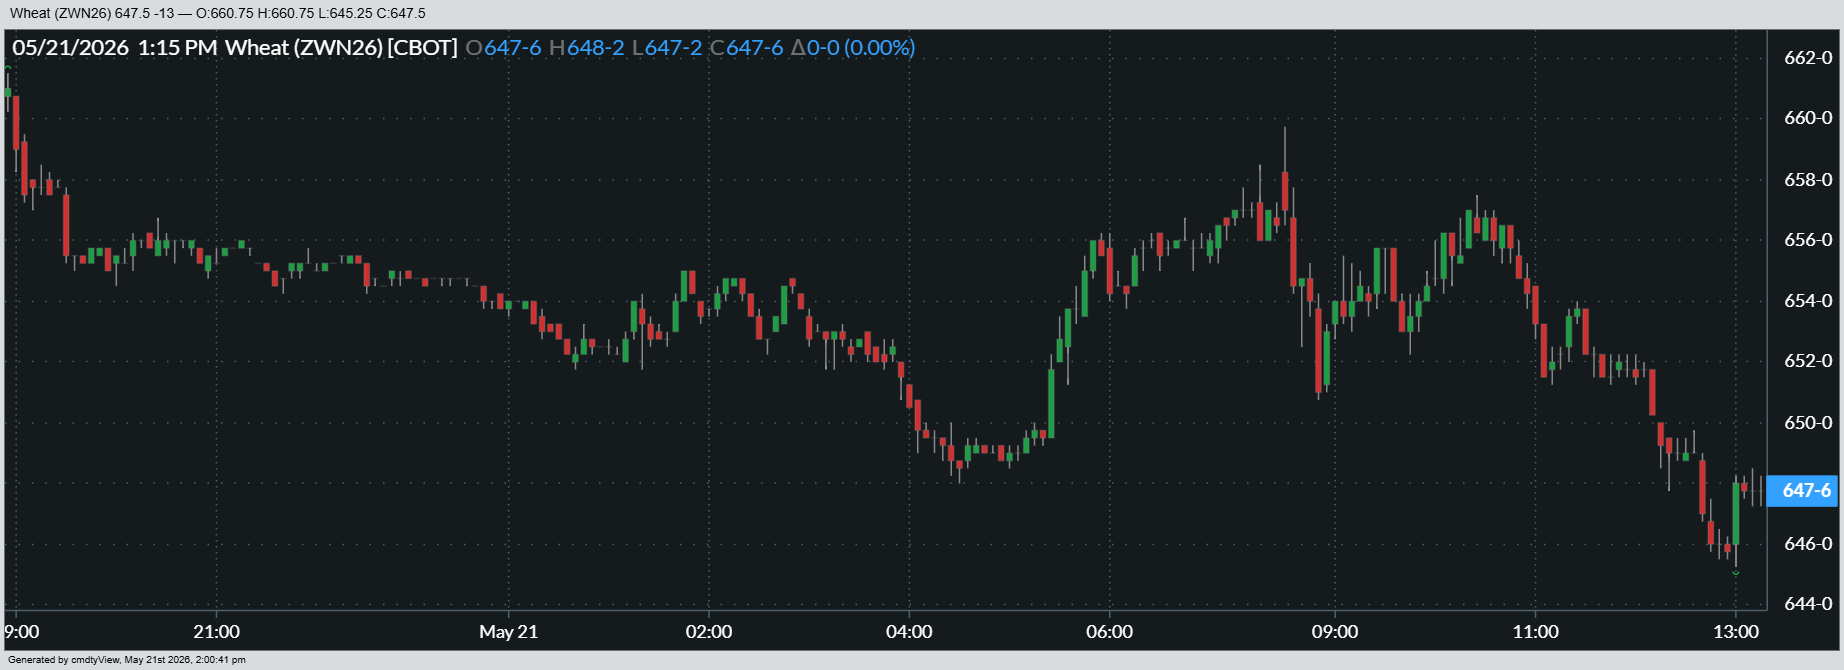Image resolution: width=1844 pixels, height=670 pixels.
Task: Click the 662-0 price axis label
Action: (1808, 58)
